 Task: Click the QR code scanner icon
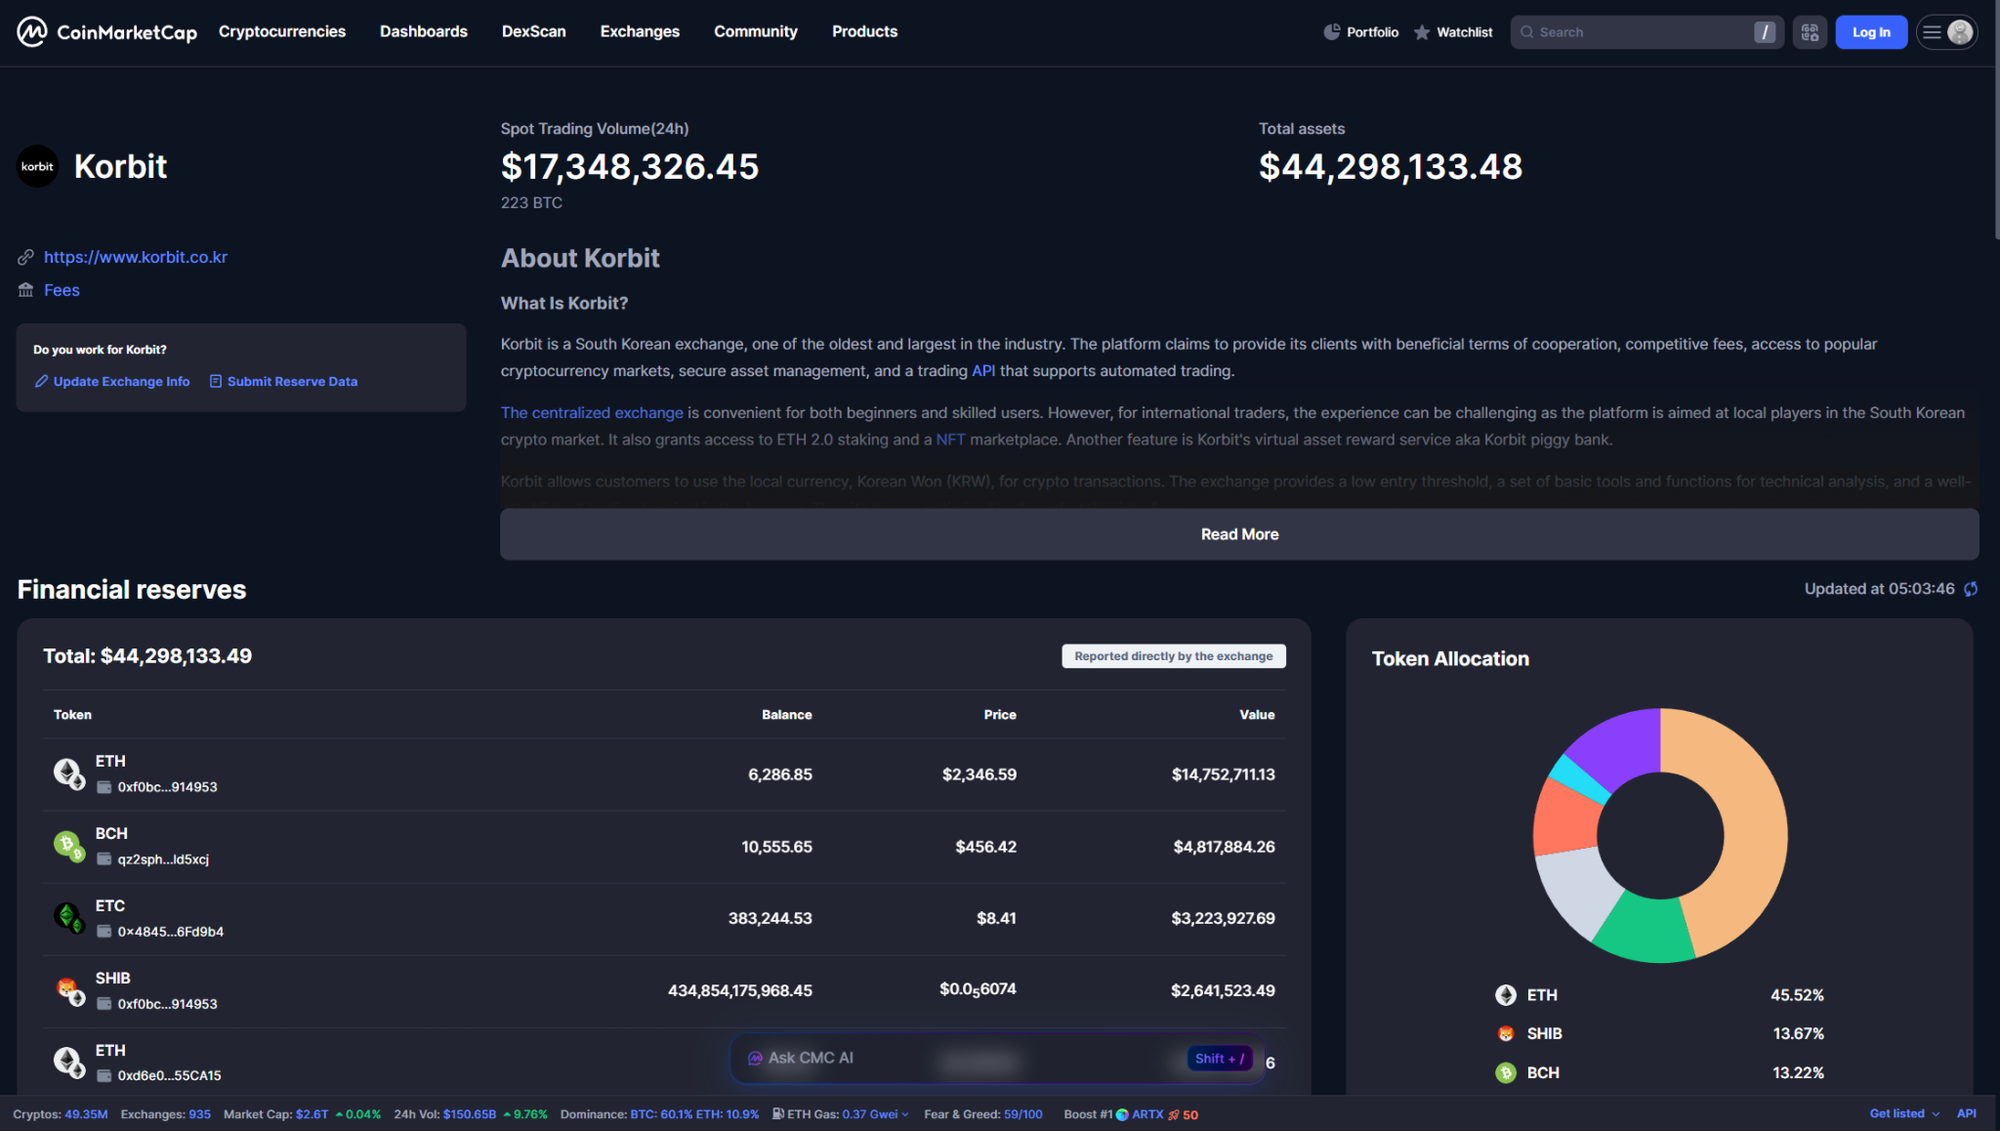point(1809,31)
